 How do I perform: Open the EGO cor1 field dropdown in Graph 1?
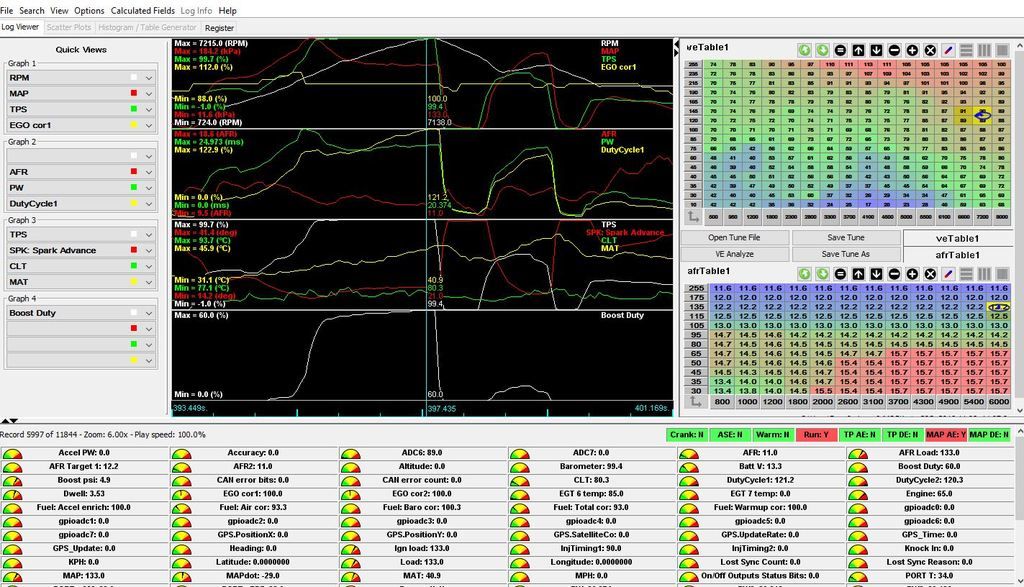click(x=149, y=125)
